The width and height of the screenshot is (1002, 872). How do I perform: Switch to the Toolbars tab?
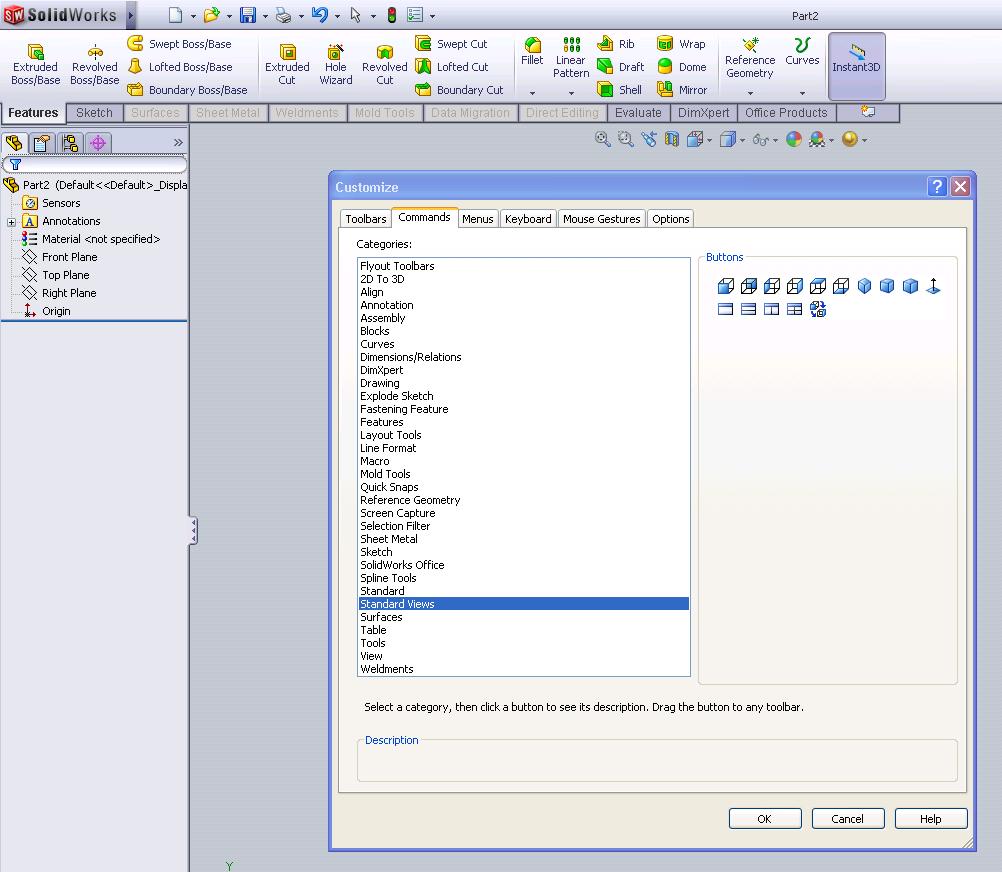[366, 219]
